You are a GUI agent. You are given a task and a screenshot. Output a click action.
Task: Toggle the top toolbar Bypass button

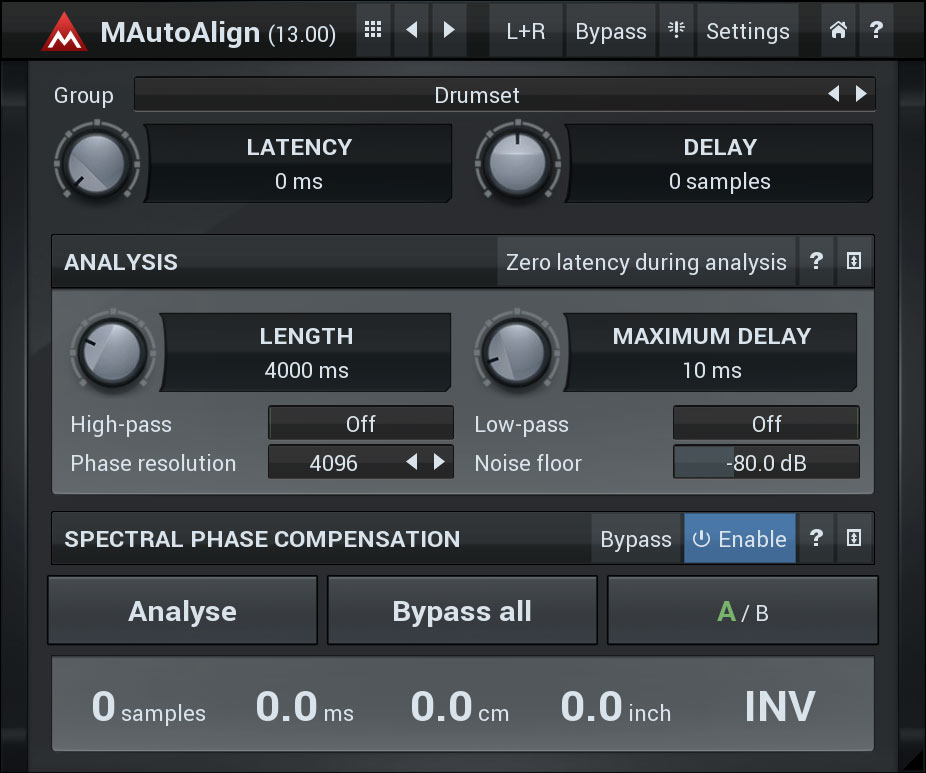(610, 31)
